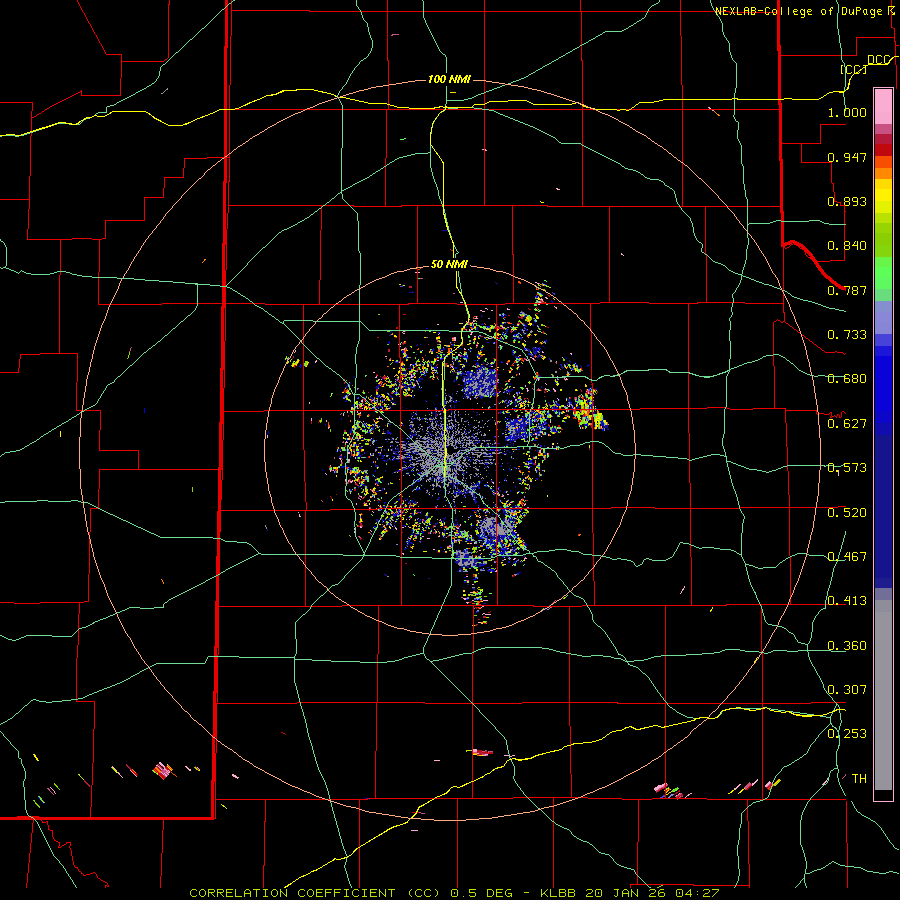Click the 0.360 color scale value
Screen dimensions: 900x900
(847, 646)
